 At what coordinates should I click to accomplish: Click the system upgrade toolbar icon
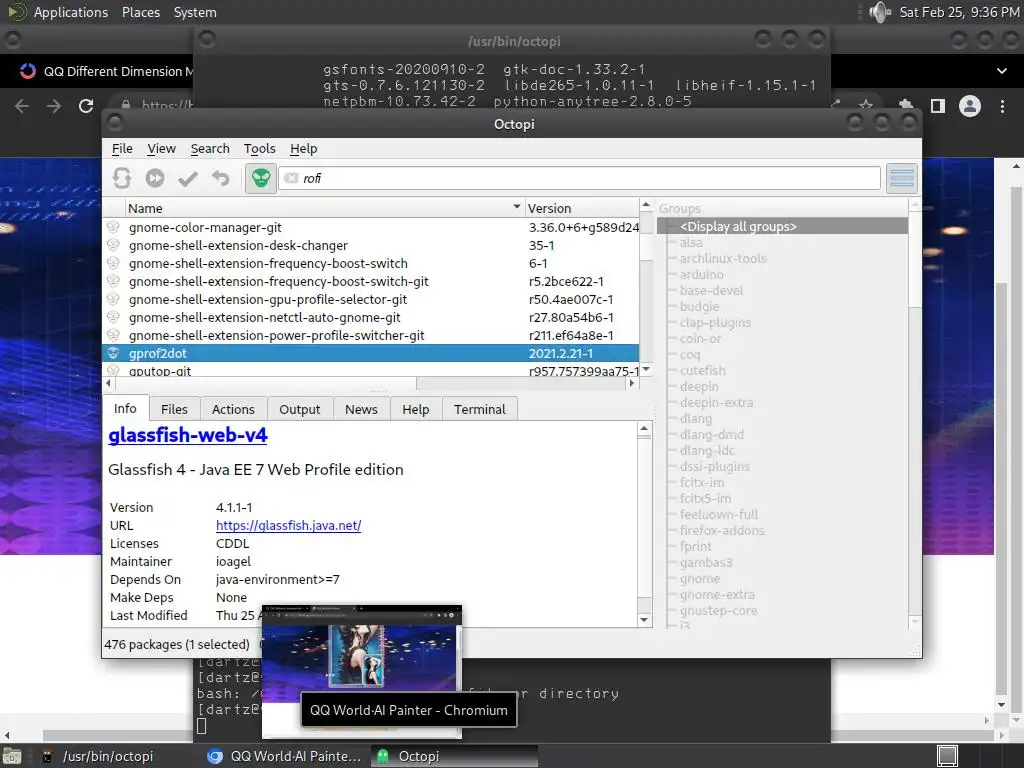(155, 178)
